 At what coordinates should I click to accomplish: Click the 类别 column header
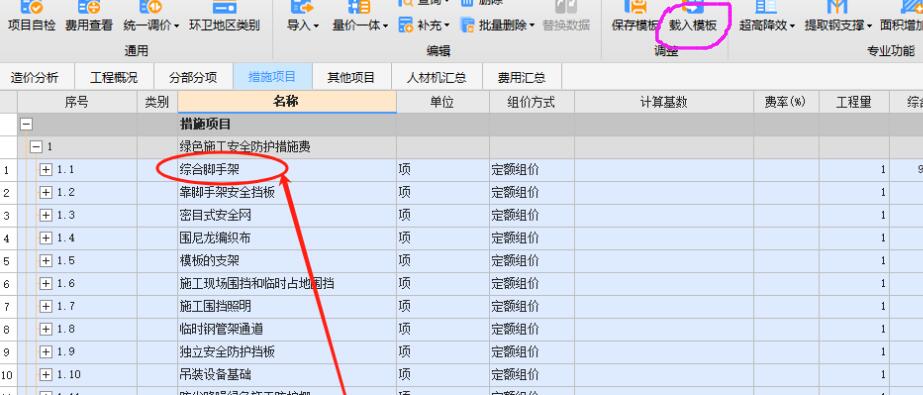click(157, 102)
